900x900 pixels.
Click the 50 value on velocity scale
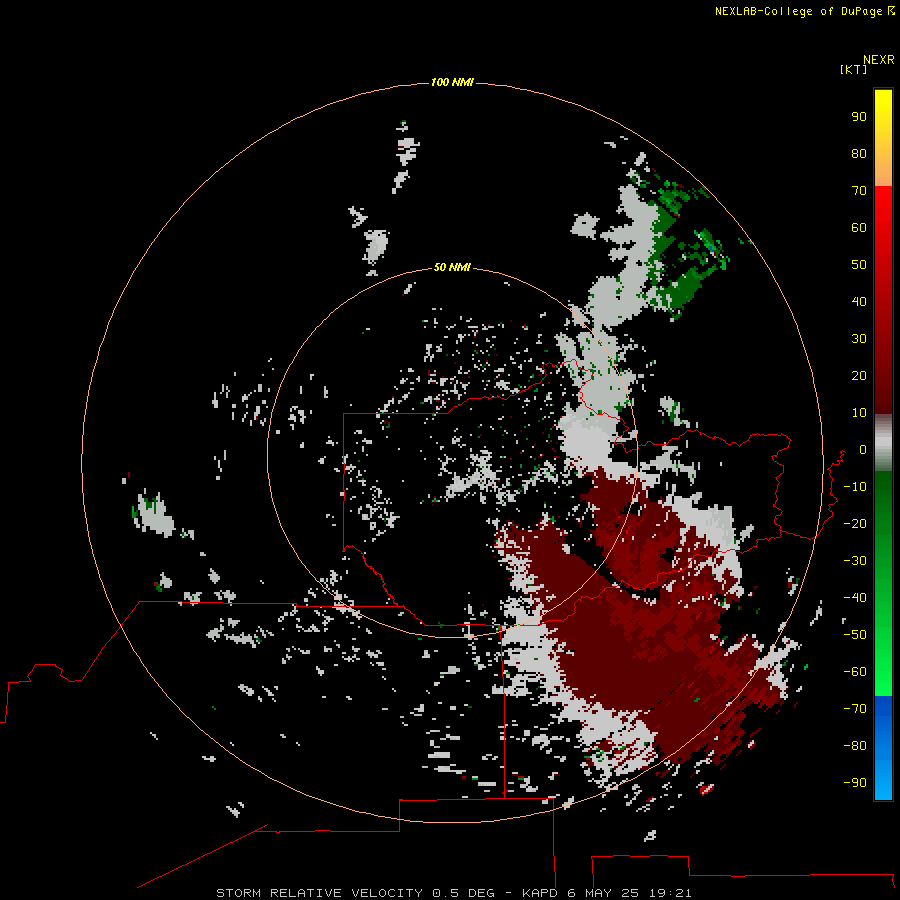pos(859,265)
